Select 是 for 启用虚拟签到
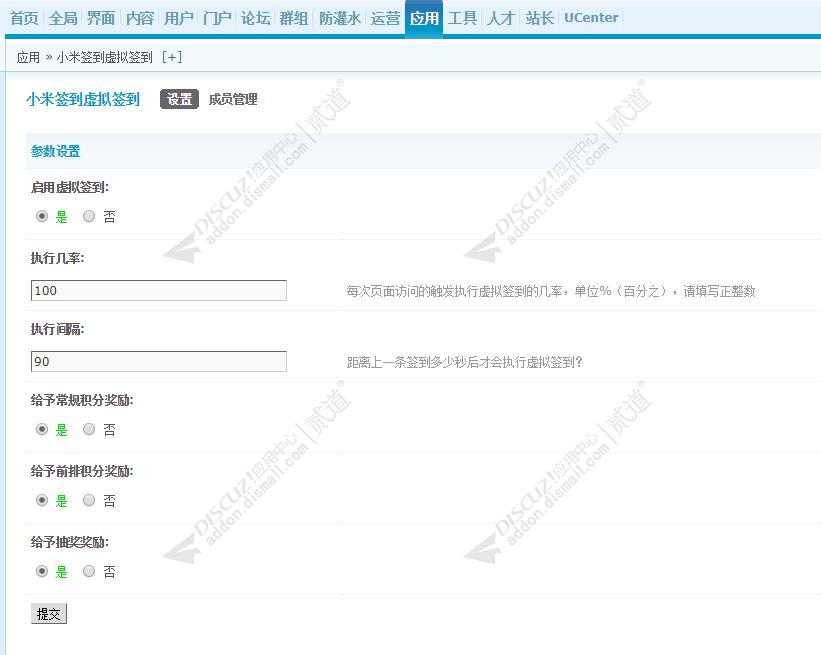This screenshot has height=655, width=821. coord(42,216)
